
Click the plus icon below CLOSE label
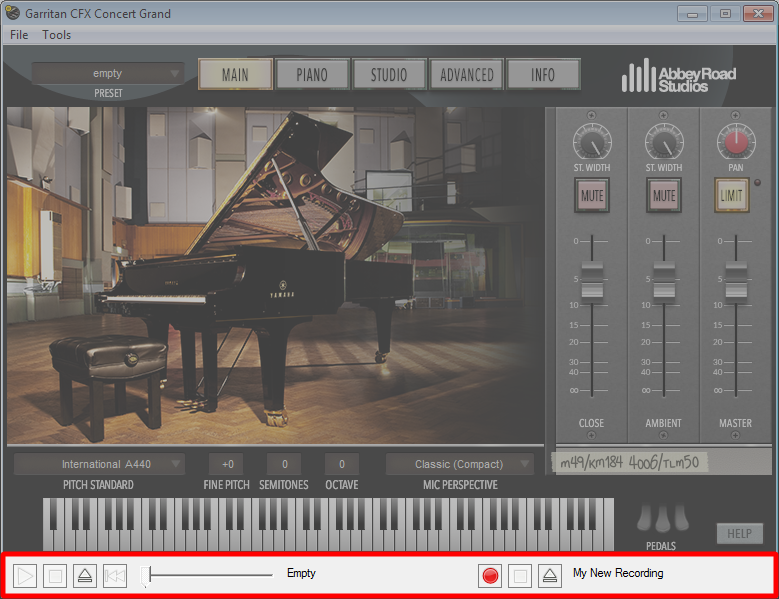click(x=591, y=436)
